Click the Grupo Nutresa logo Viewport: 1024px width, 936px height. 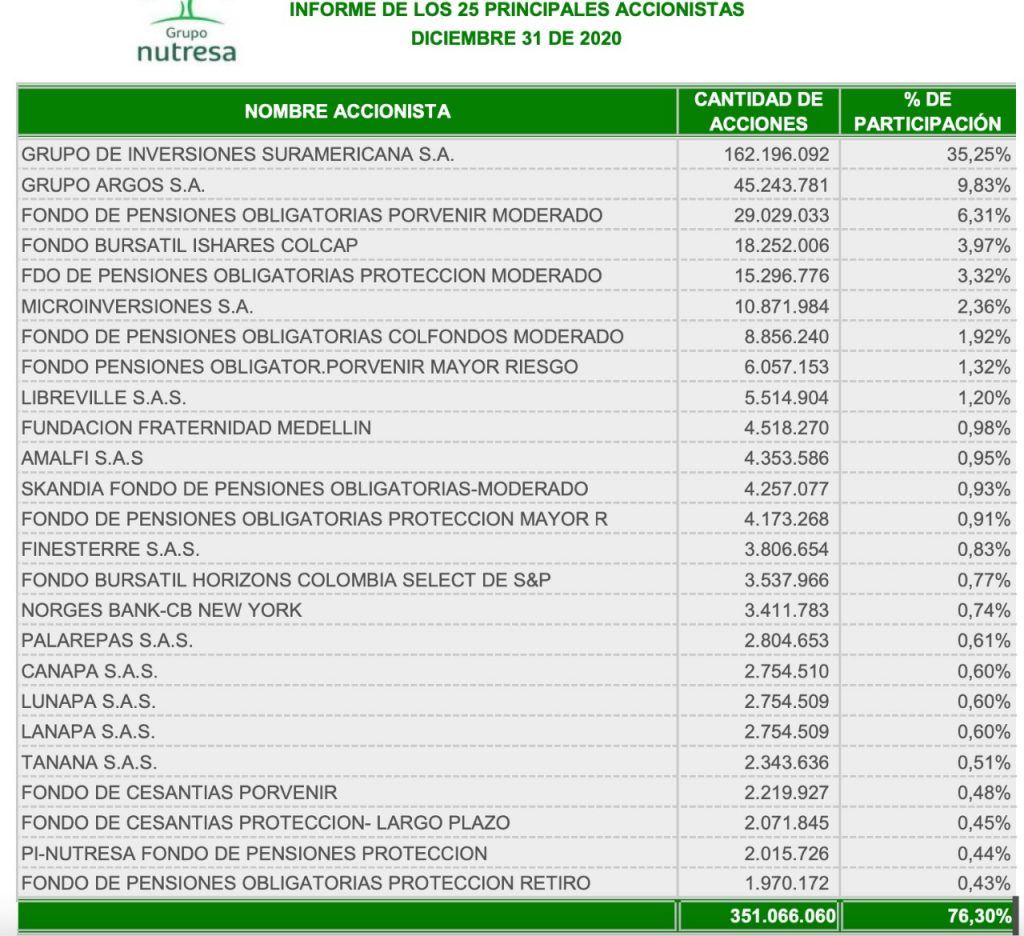187,33
